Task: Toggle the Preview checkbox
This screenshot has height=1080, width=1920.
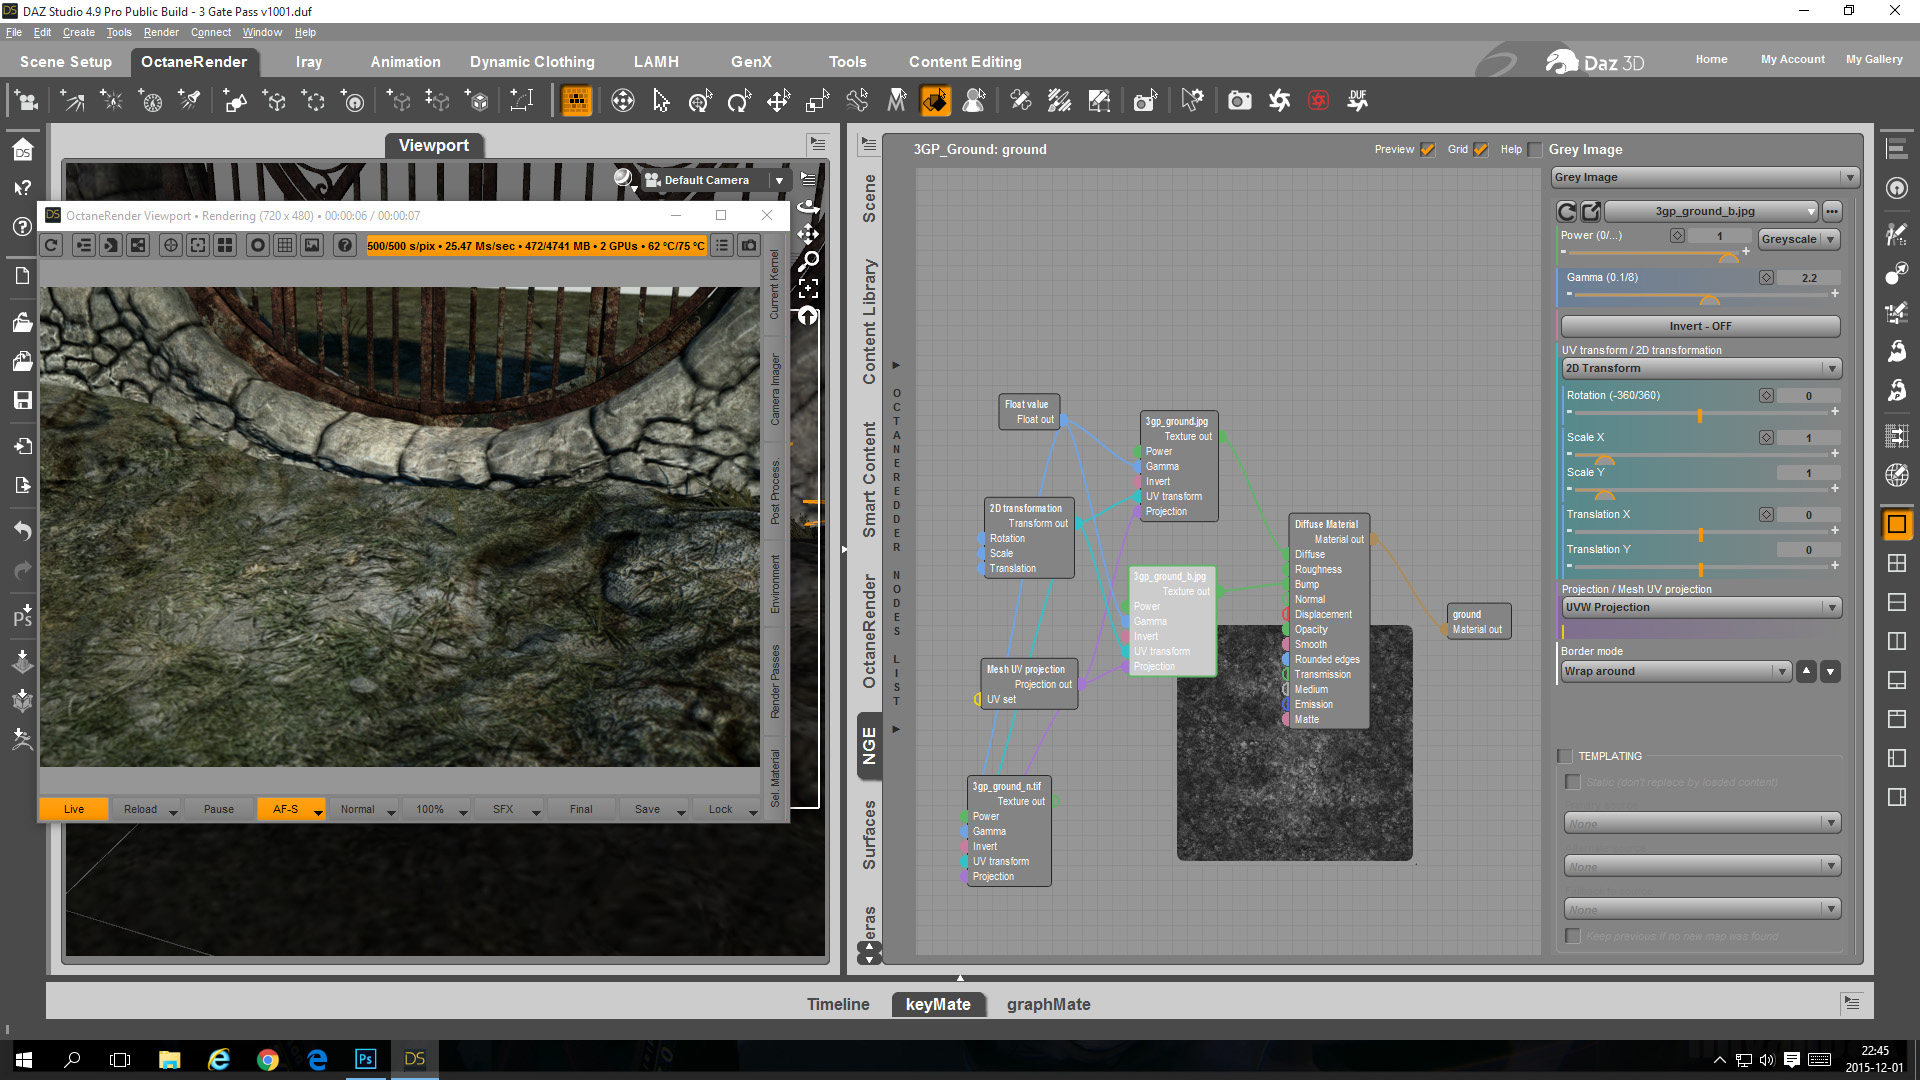Action: point(1427,150)
